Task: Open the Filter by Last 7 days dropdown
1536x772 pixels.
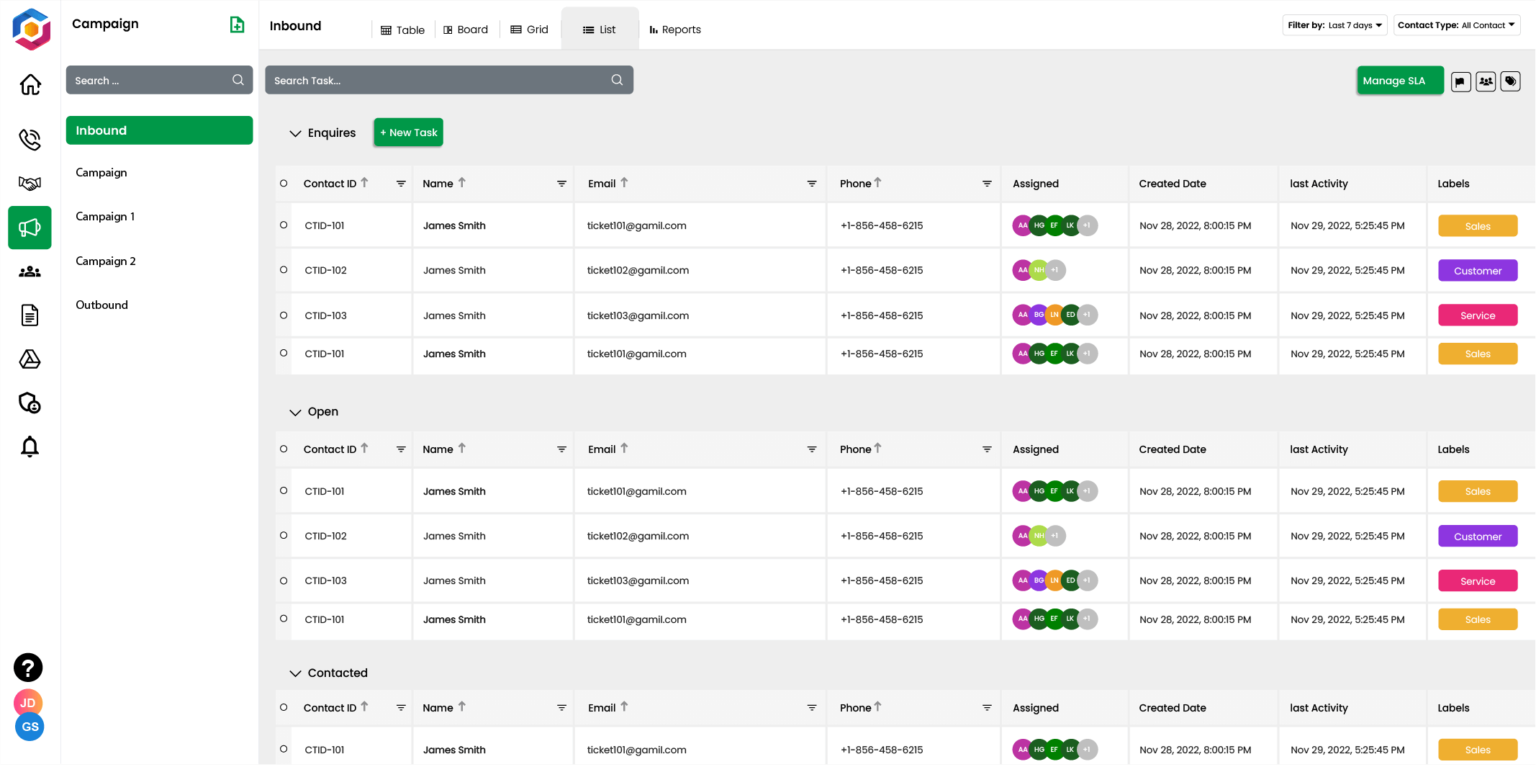Action: click(1334, 24)
